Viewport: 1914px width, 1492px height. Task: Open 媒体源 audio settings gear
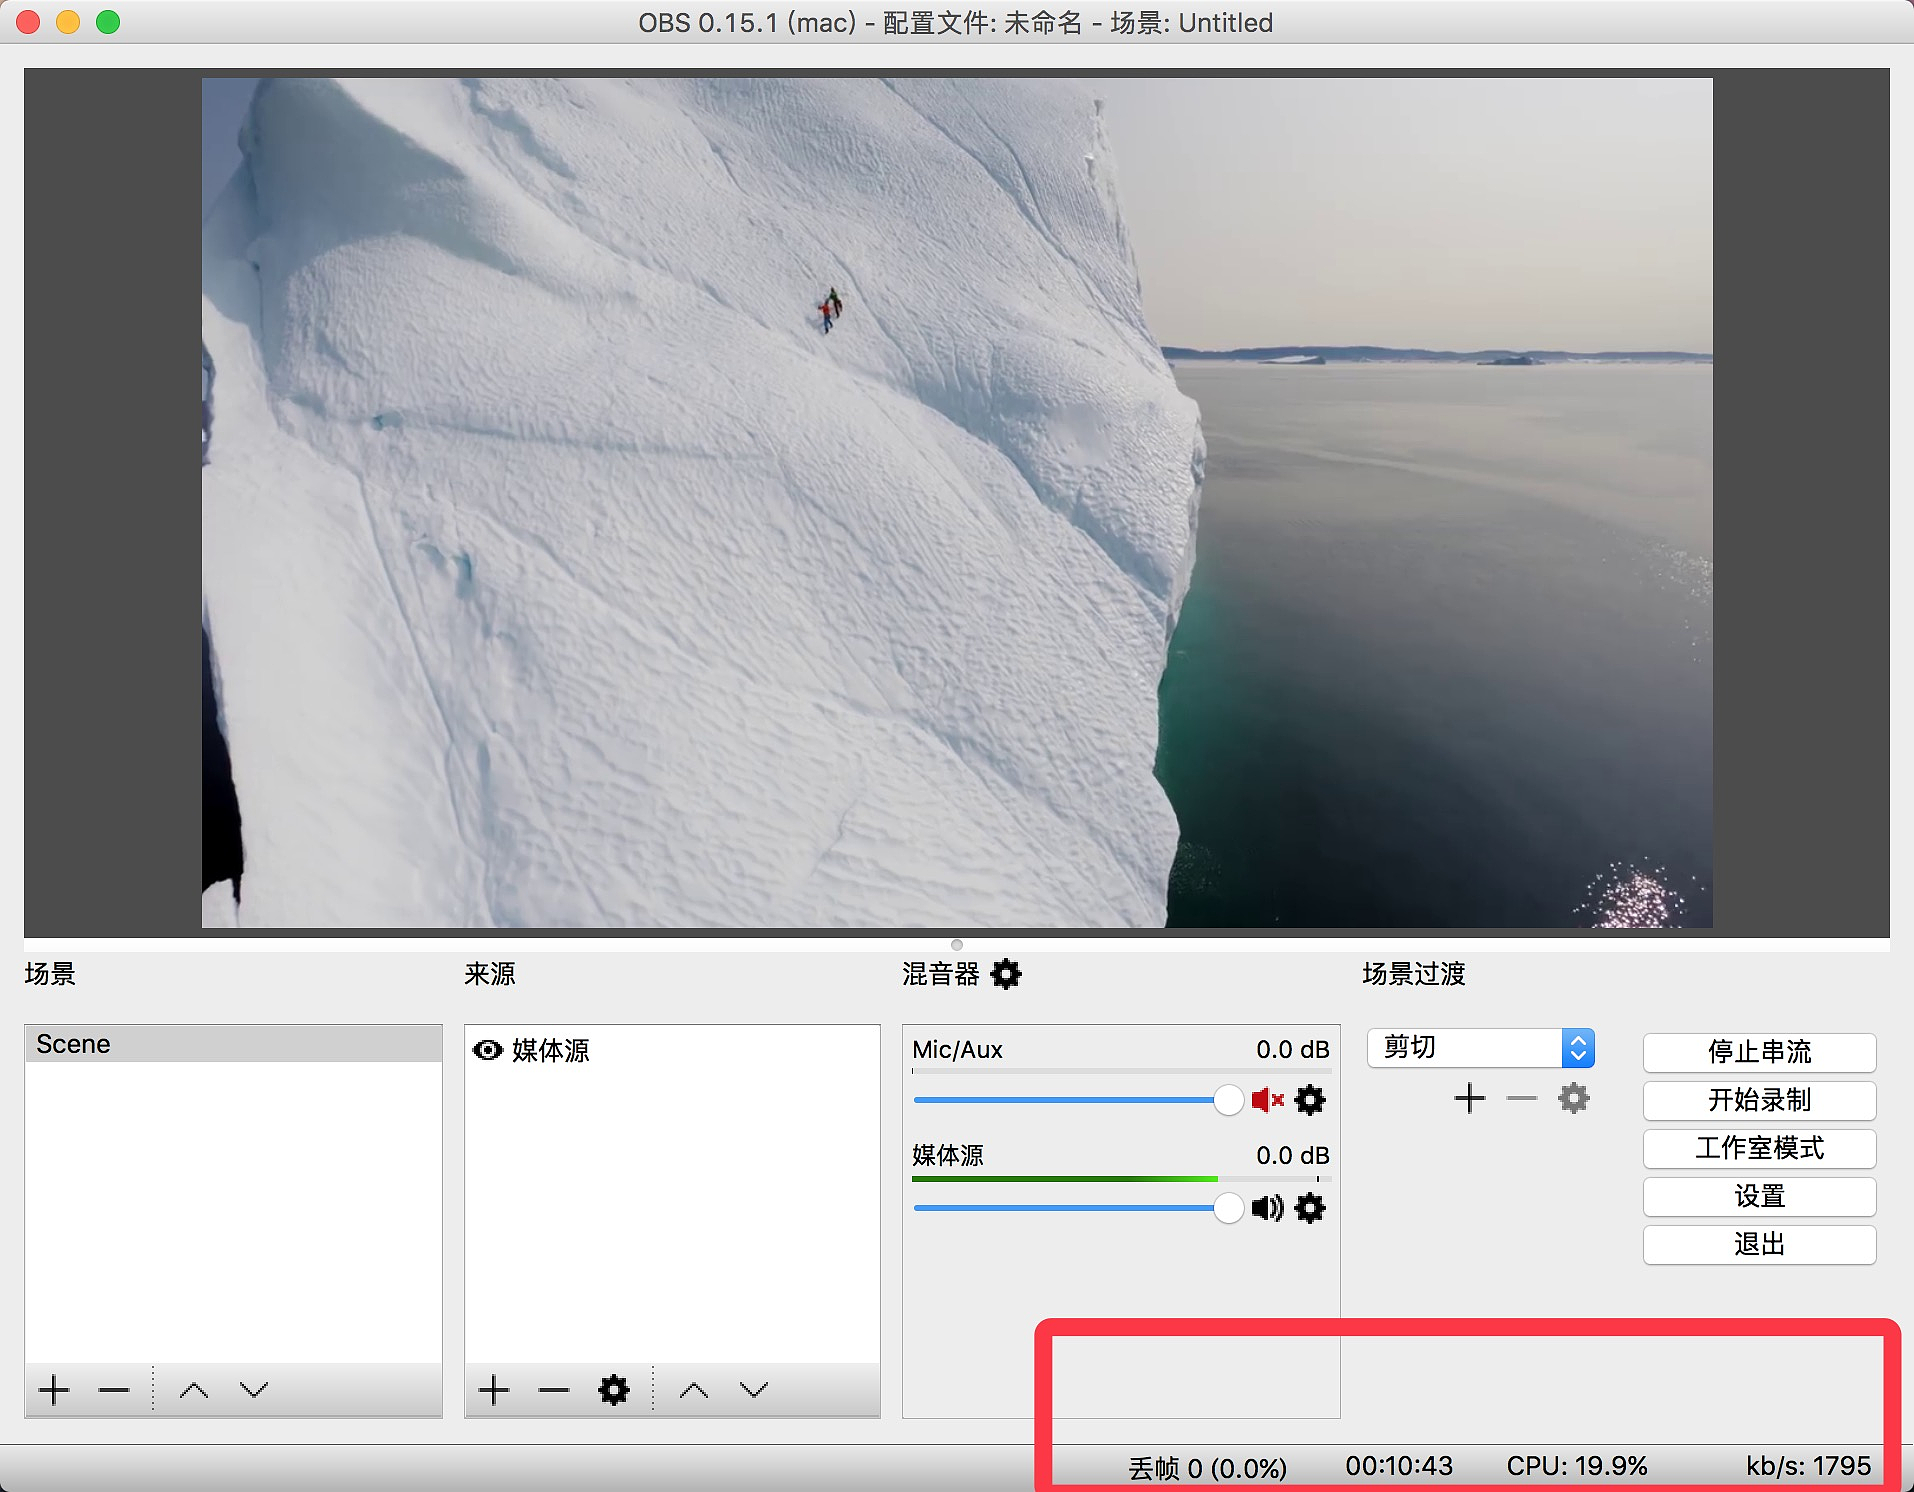(1310, 1208)
